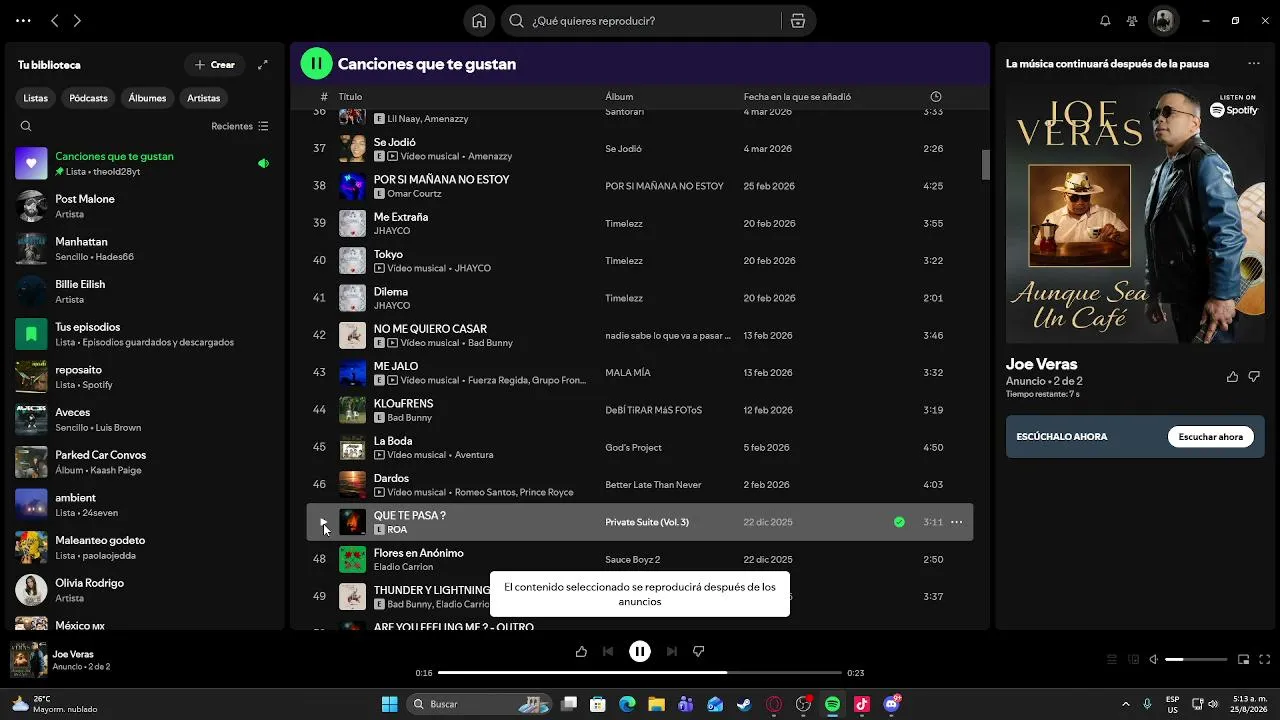Filter the library by Artistas
Screen dimensions: 1280x720
coord(203,98)
